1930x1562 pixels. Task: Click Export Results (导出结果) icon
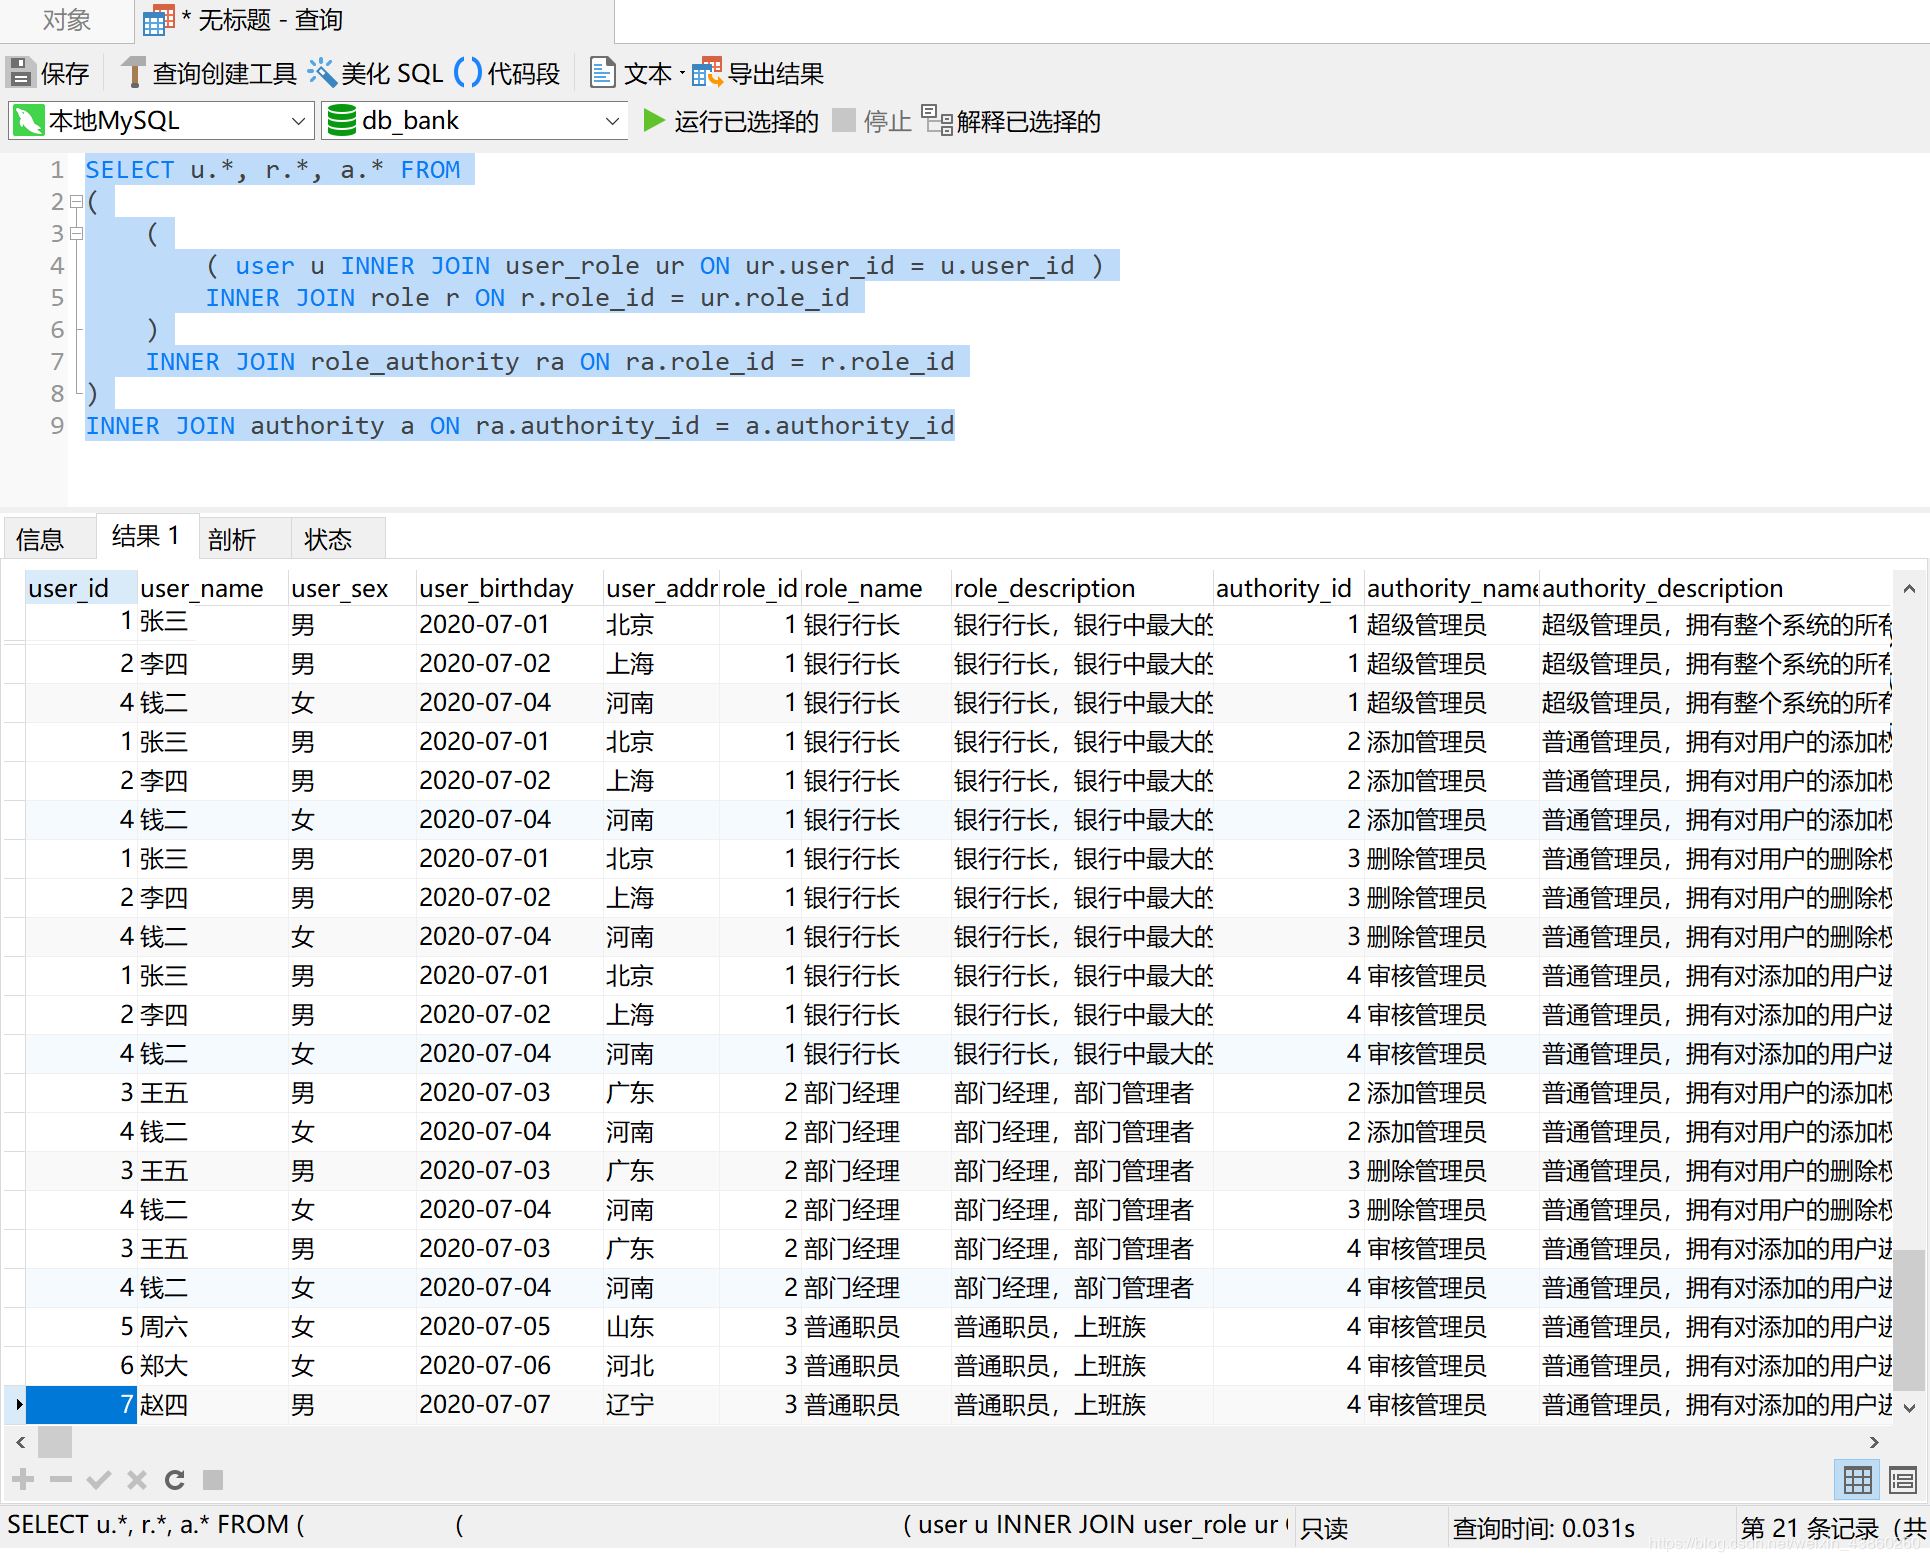pos(707,73)
